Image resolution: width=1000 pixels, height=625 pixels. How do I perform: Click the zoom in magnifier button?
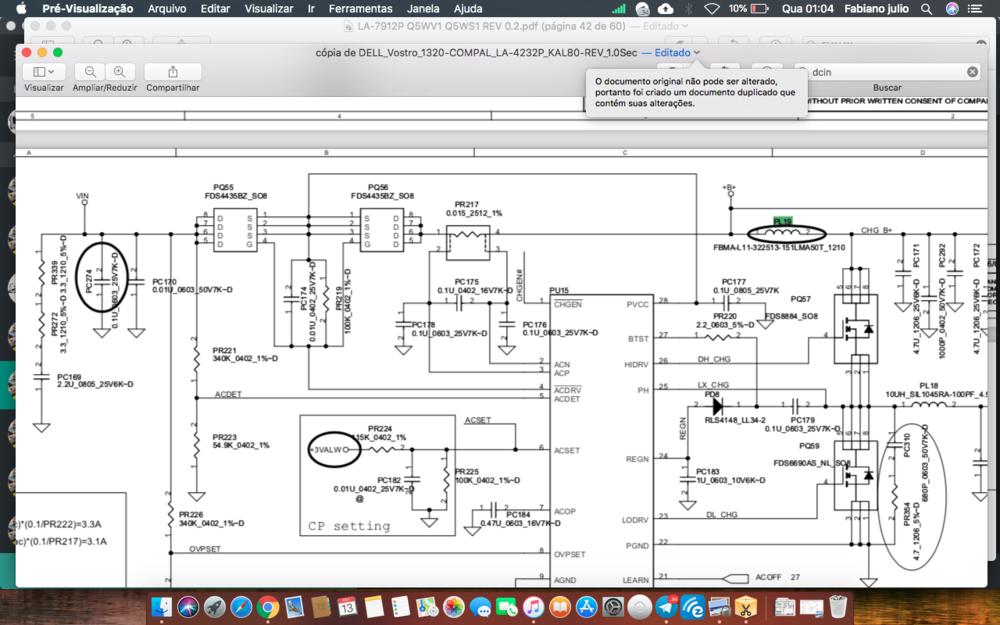pyautogui.click(x=120, y=72)
